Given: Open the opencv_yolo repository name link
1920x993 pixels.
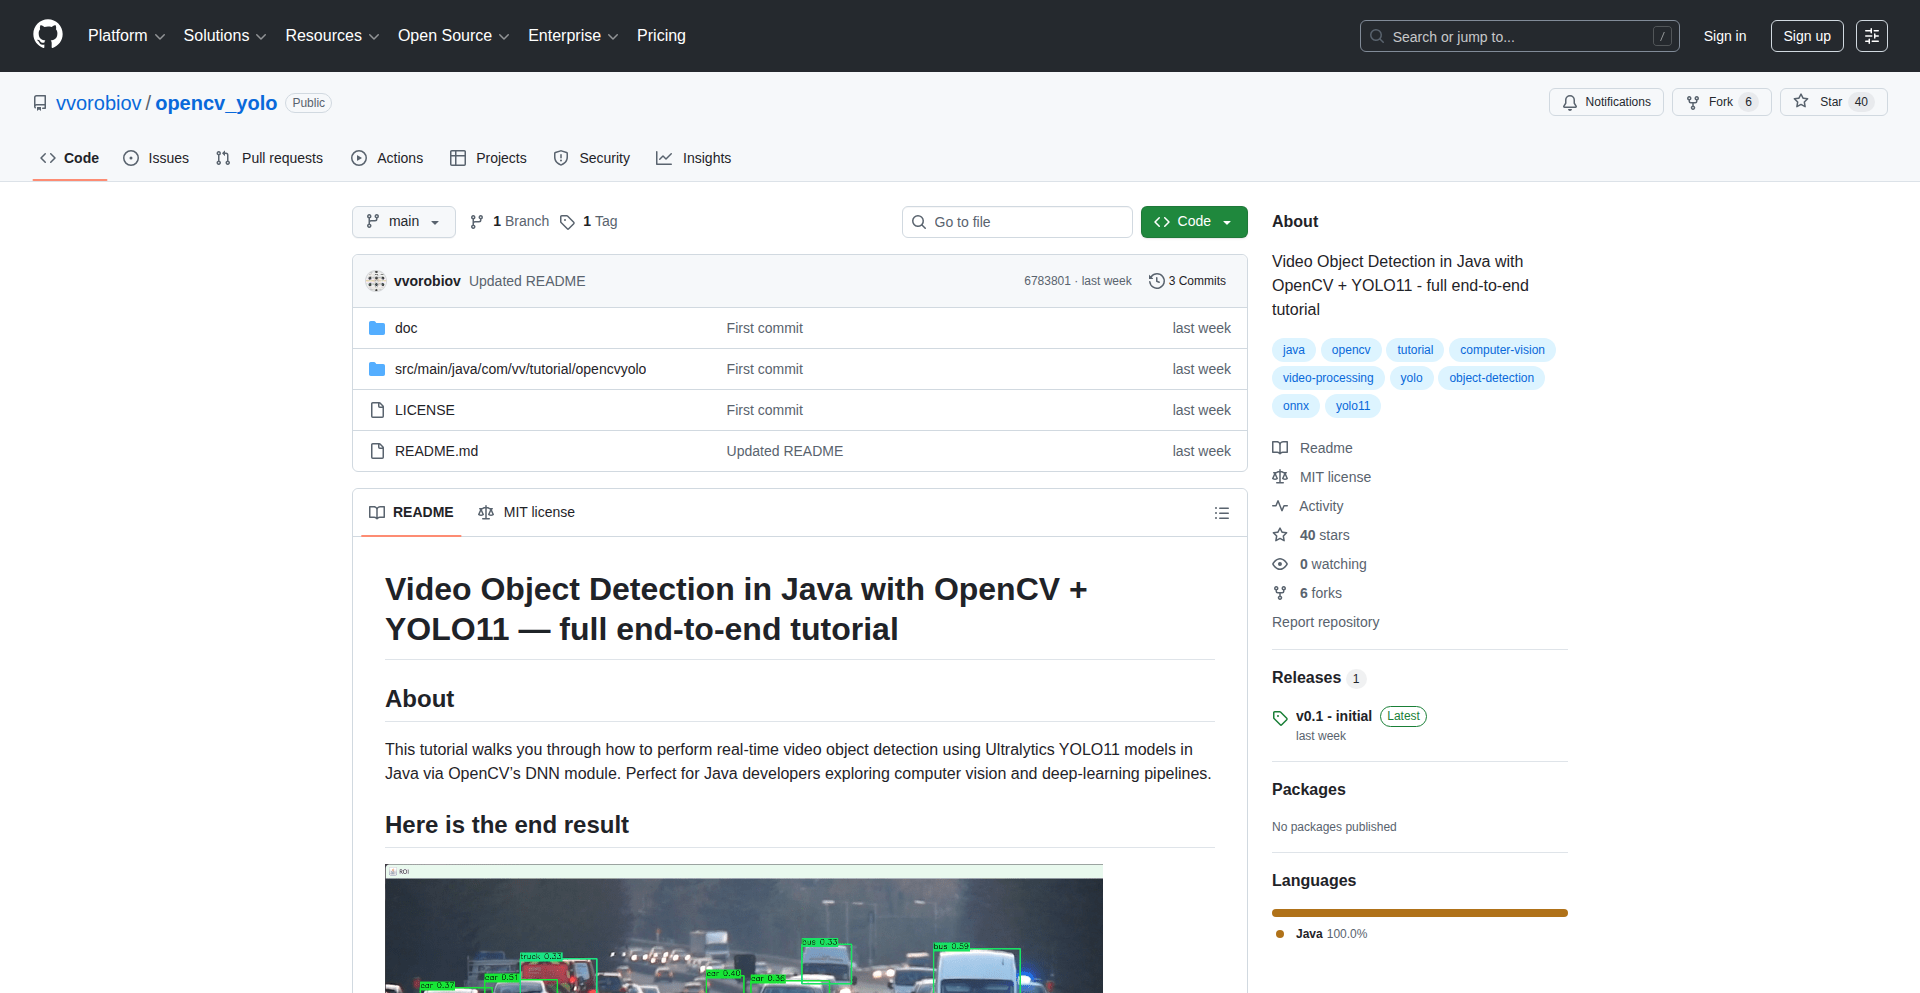Looking at the screenshot, I should (216, 103).
